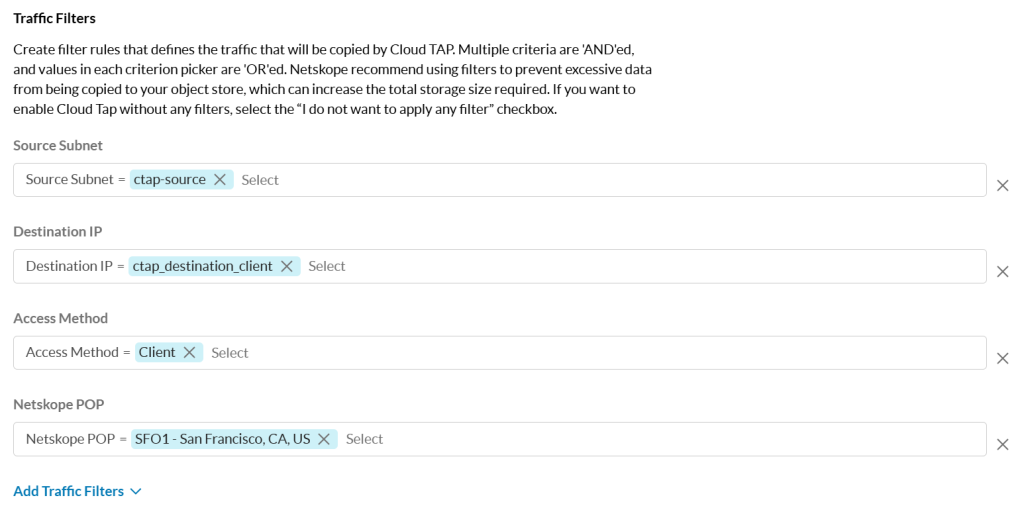The width and height of the screenshot is (1024, 508).
Task: Open the Destination IP Select picker
Action: tap(327, 266)
